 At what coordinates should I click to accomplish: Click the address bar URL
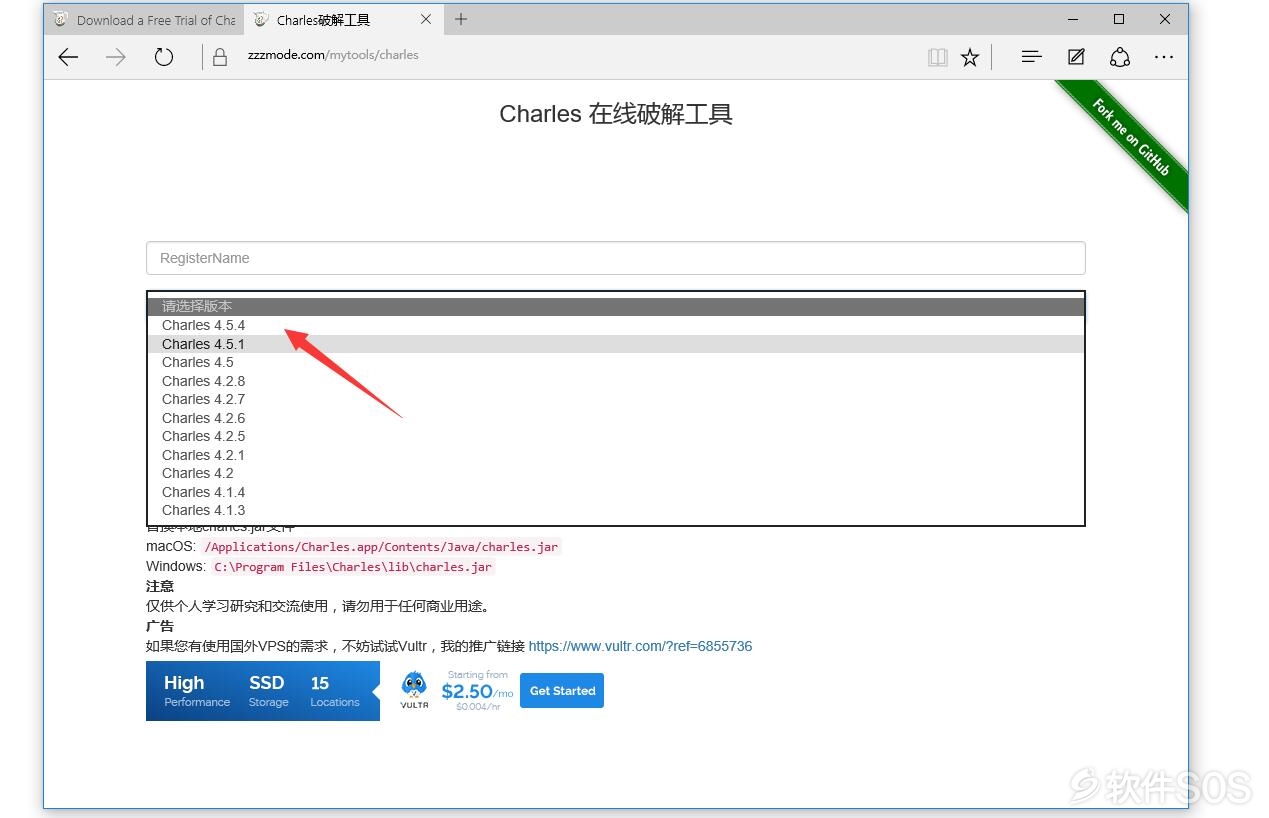pos(333,55)
